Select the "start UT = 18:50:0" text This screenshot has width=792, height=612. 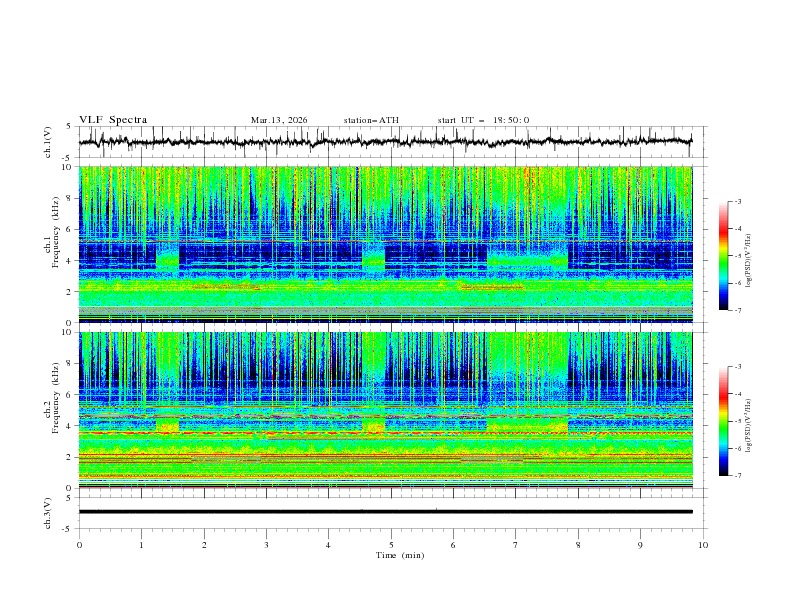coord(483,120)
